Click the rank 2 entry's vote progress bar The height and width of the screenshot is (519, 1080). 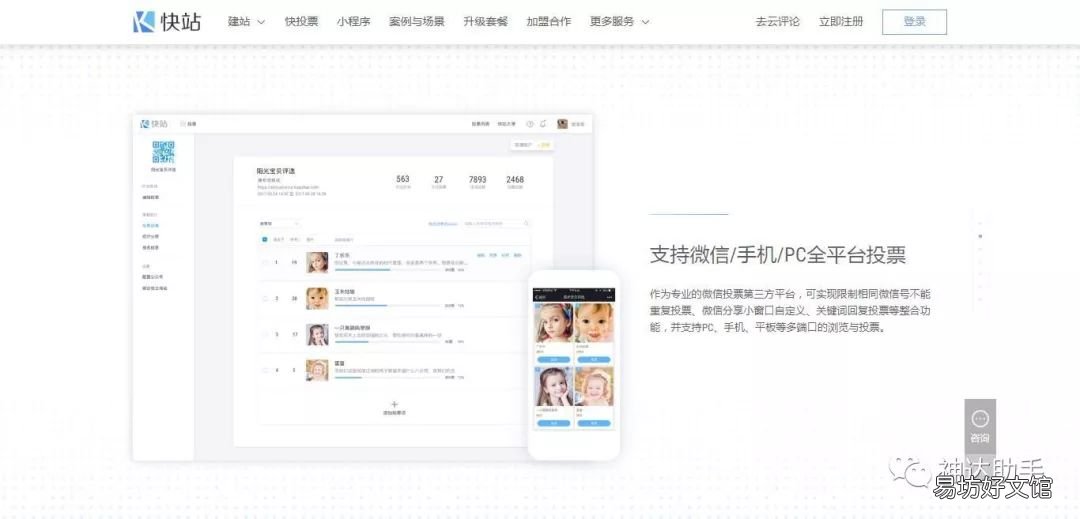click(x=388, y=305)
